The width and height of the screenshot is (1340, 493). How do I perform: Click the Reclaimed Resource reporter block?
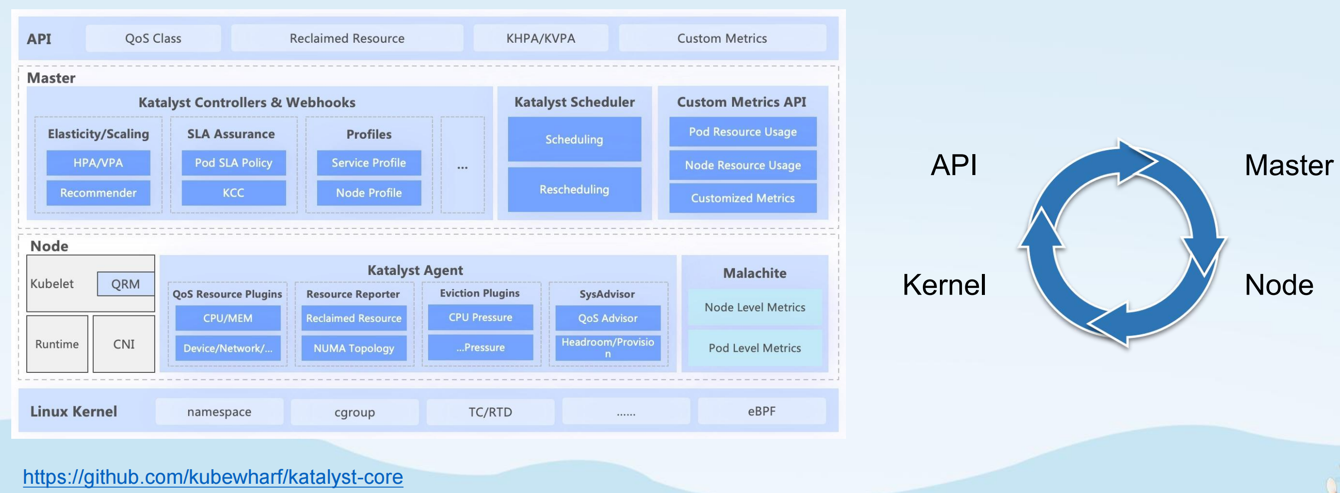coord(354,318)
